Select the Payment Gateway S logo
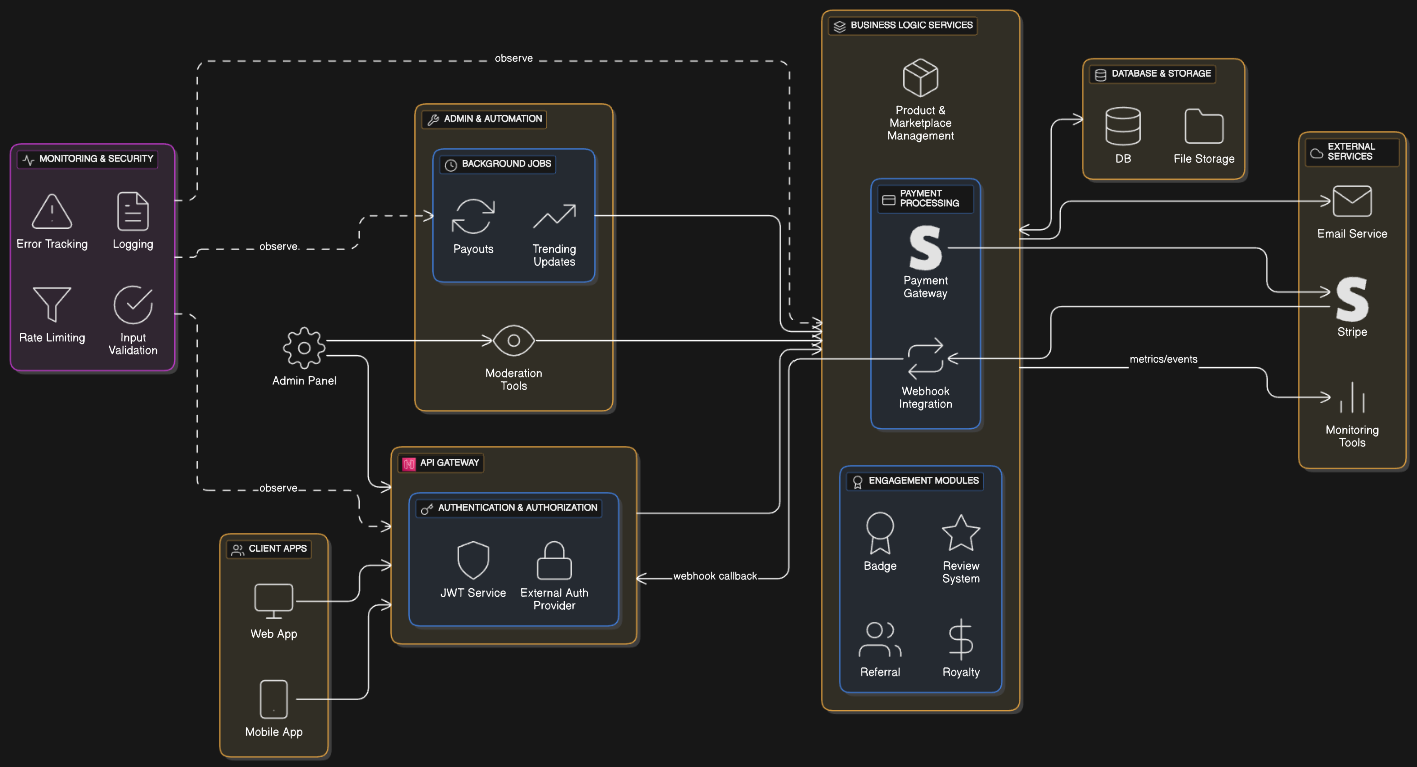The width and height of the screenshot is (1417, 767). 926,249
